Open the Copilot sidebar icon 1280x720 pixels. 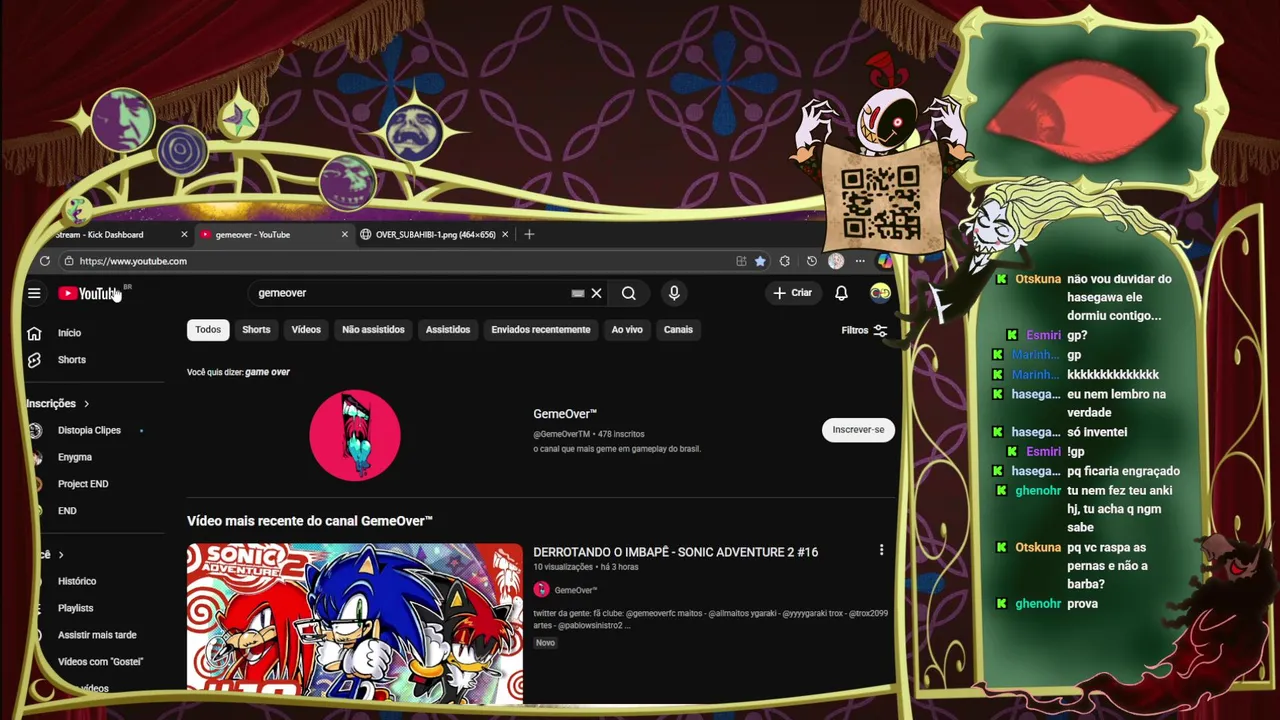[x=884, y=261]
